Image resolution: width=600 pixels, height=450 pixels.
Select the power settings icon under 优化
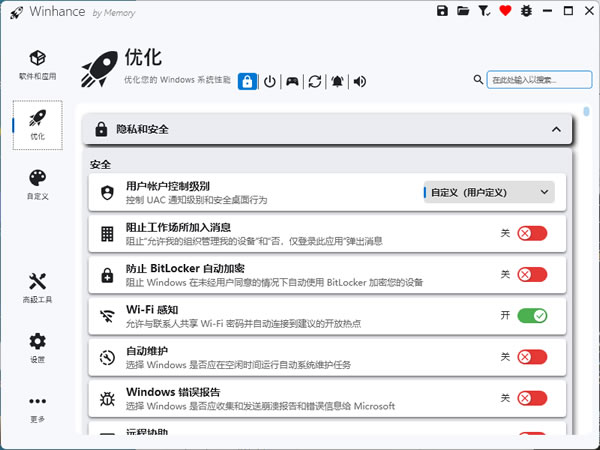(x=269, y=81)
